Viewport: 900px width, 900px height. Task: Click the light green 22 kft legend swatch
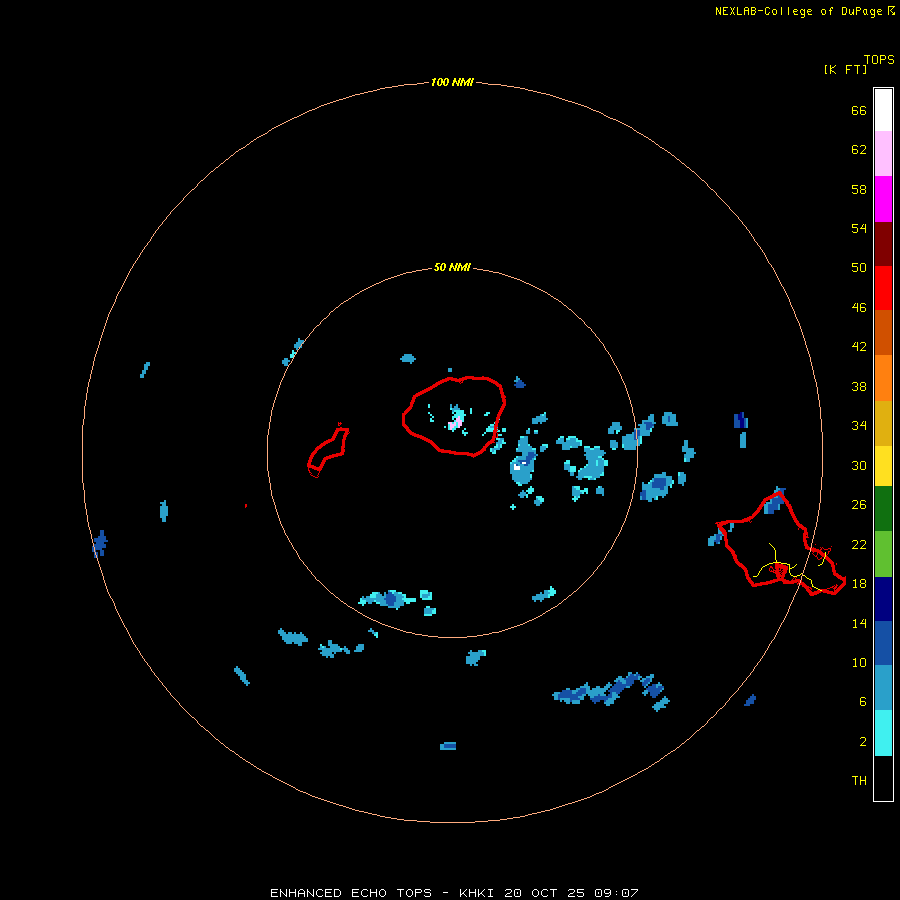point(883,554)
